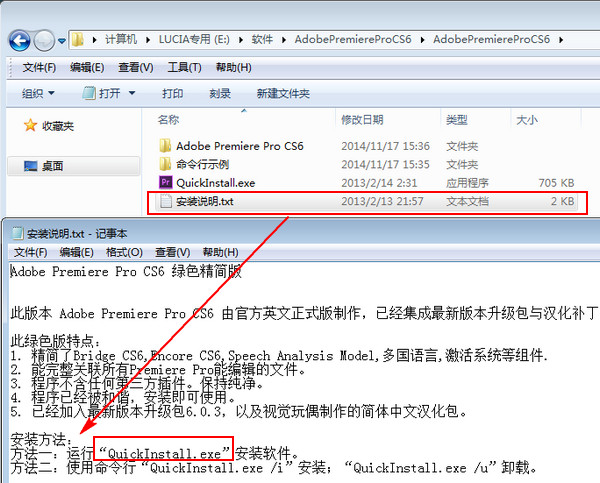The width and height of the screenshot is (600, 483).
Task: Select the LUCIA专用 (E:) breadcrumb
Action: click(x=194, y=39)
